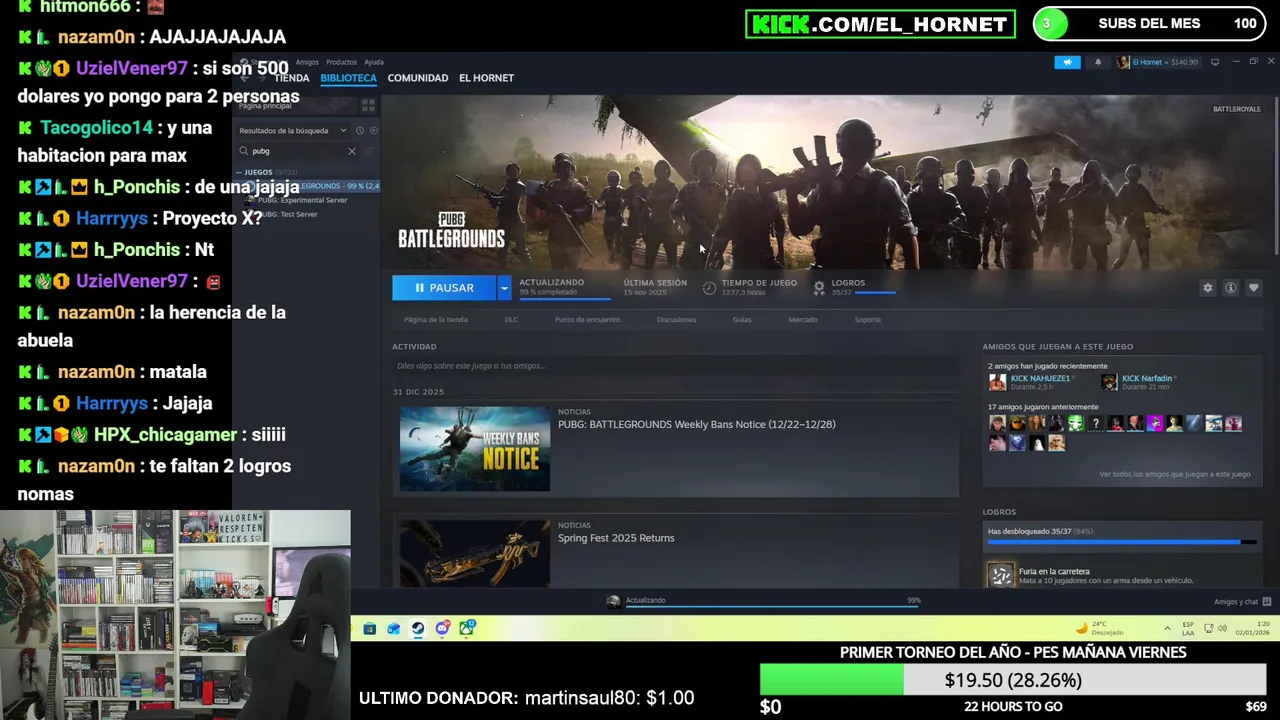The height and width of the screenshot is (720, 1280).
Task: Open the Weekly Bans Notice news title
Action: [697, 425]
